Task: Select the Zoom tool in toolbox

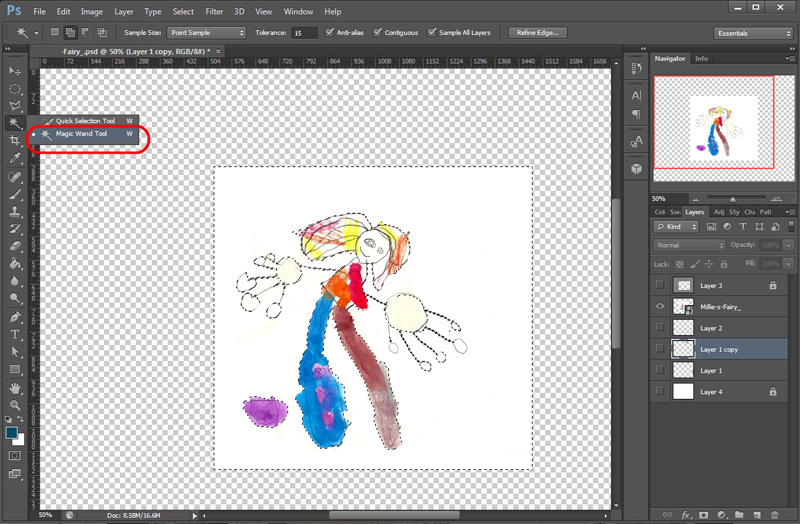Action: (15, 405)
